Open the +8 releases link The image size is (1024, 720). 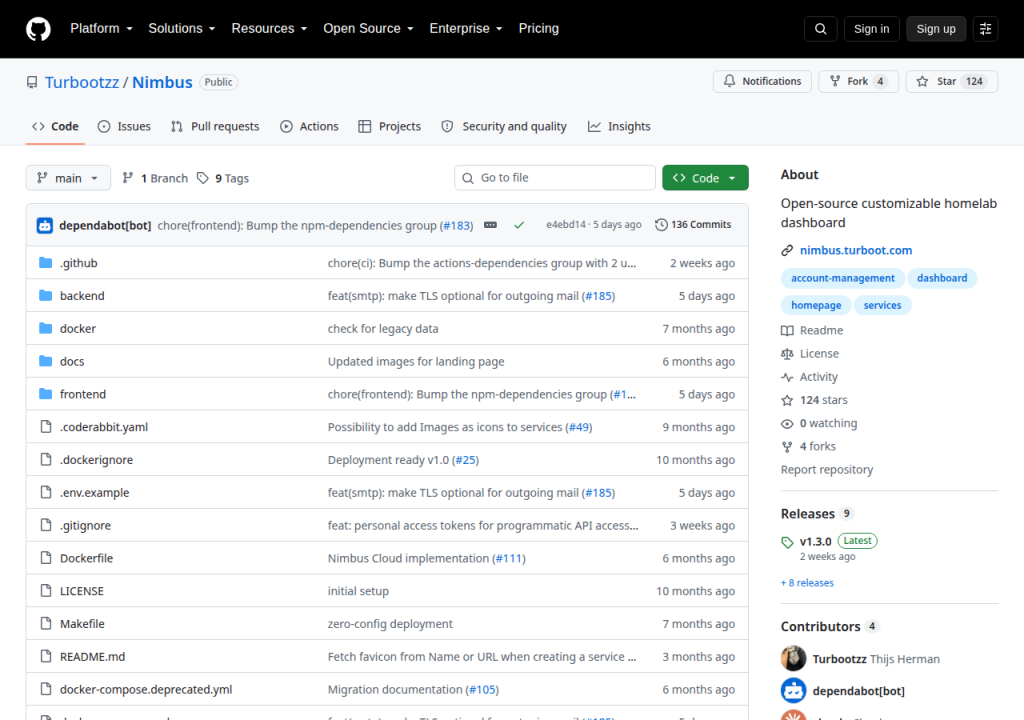[807, 583]
